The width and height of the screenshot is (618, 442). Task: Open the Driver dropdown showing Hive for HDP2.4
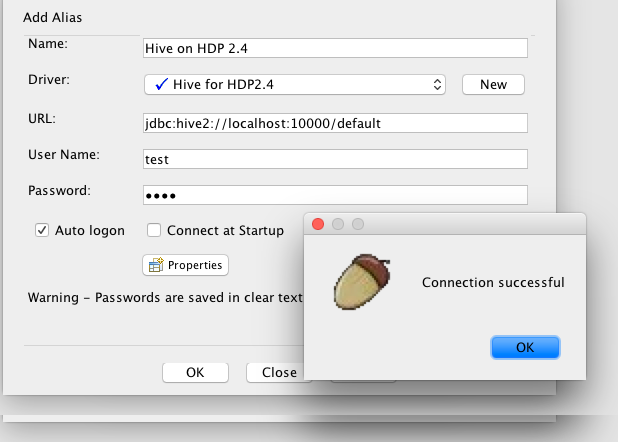295,84
